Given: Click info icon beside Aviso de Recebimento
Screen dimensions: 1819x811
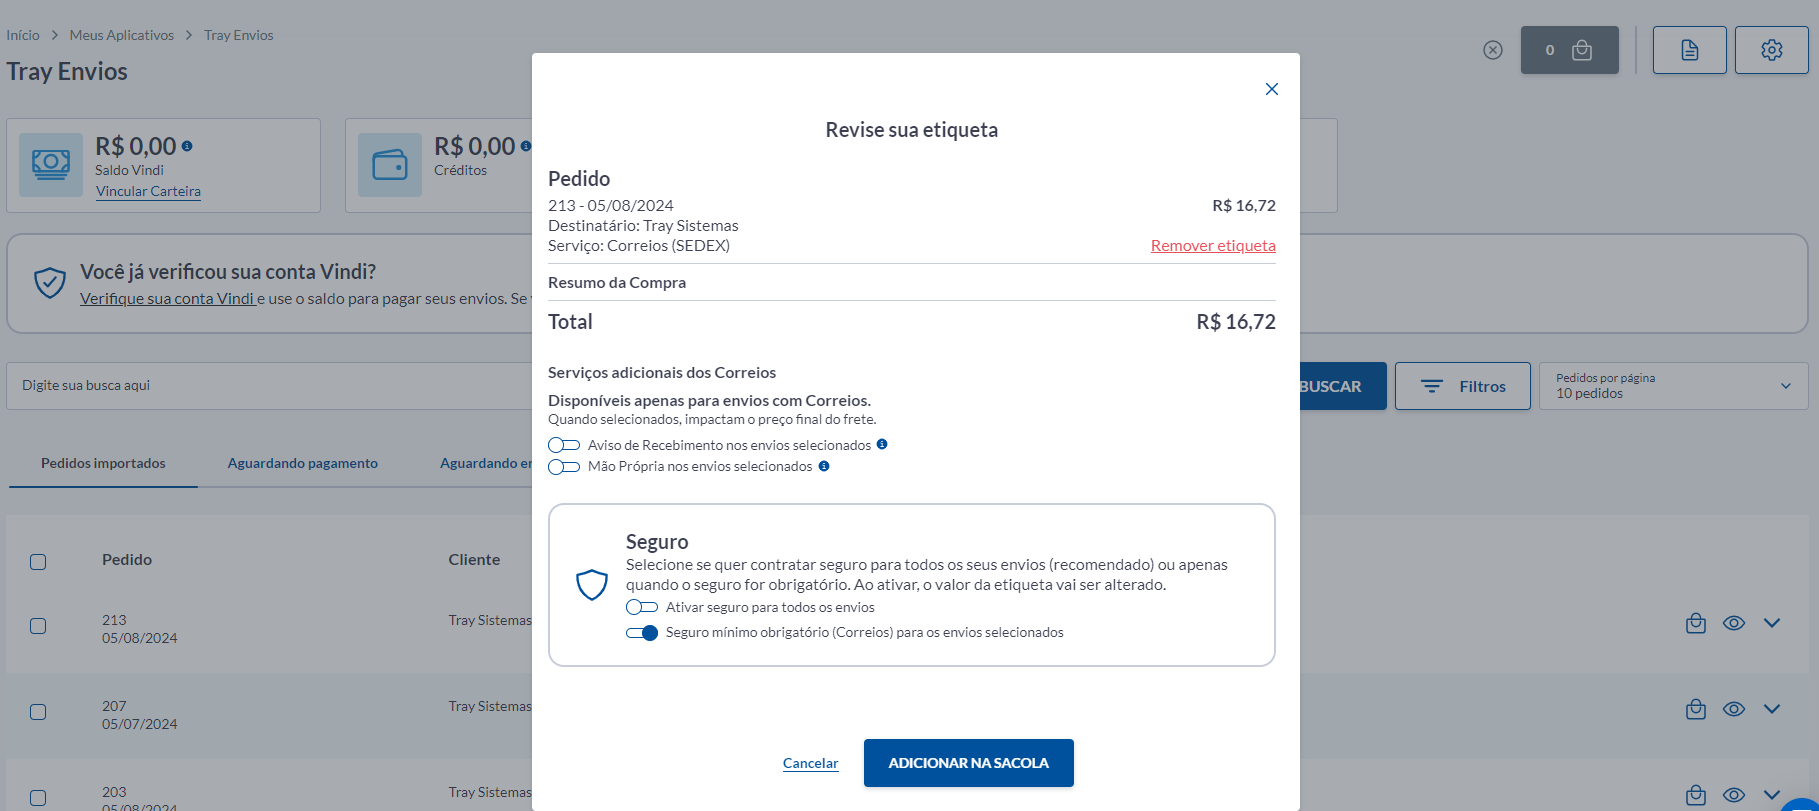Looking at the screenshot, I should point(882,445).
